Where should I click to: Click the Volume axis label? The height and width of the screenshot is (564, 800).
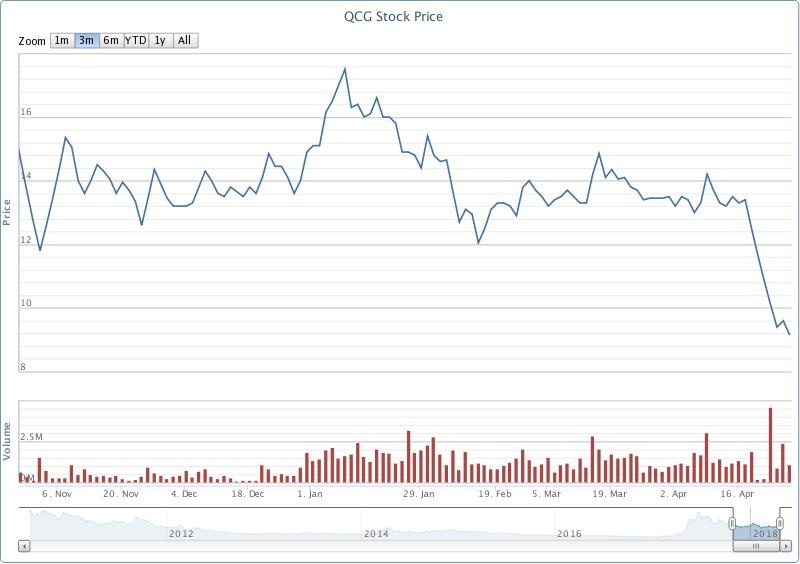(x=8, y=441)
